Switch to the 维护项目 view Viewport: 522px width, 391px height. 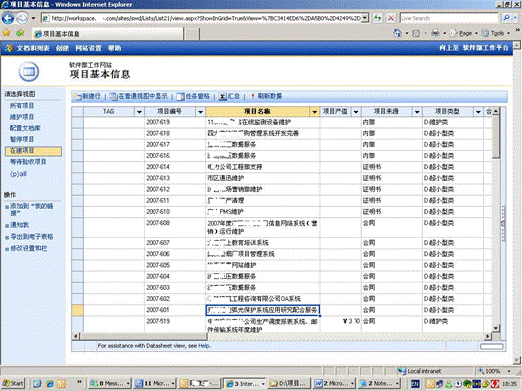pyautogui.click(x=22, y=117)
